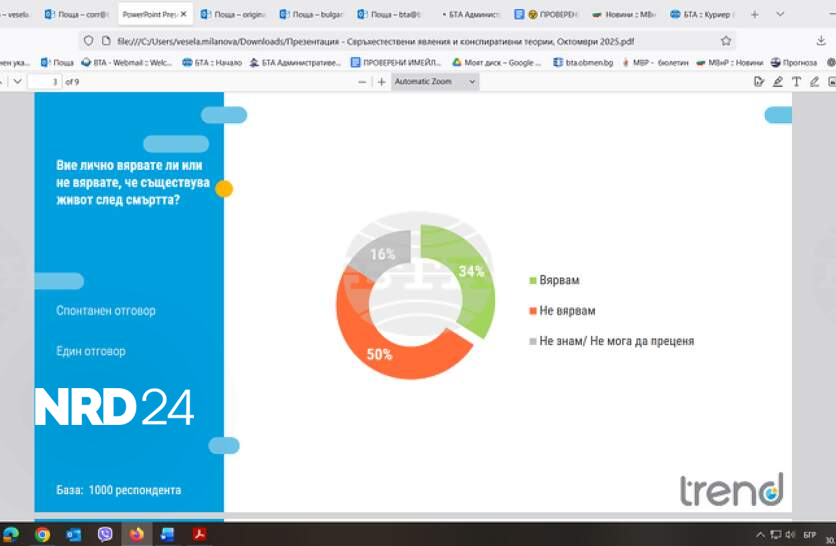Select the PDF draw tool
Screen dimensions: 836x546
pyautogui.click(x=814, y=82)
